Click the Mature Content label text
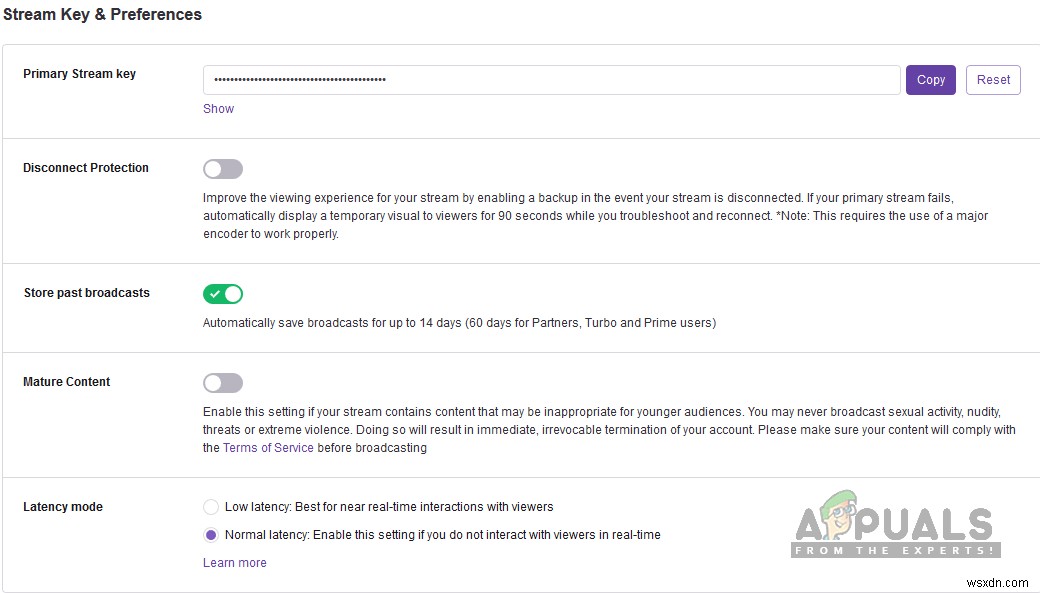The height and width of the screenshot is (593, 1040). pyautogui.click(x=67, y=382)
